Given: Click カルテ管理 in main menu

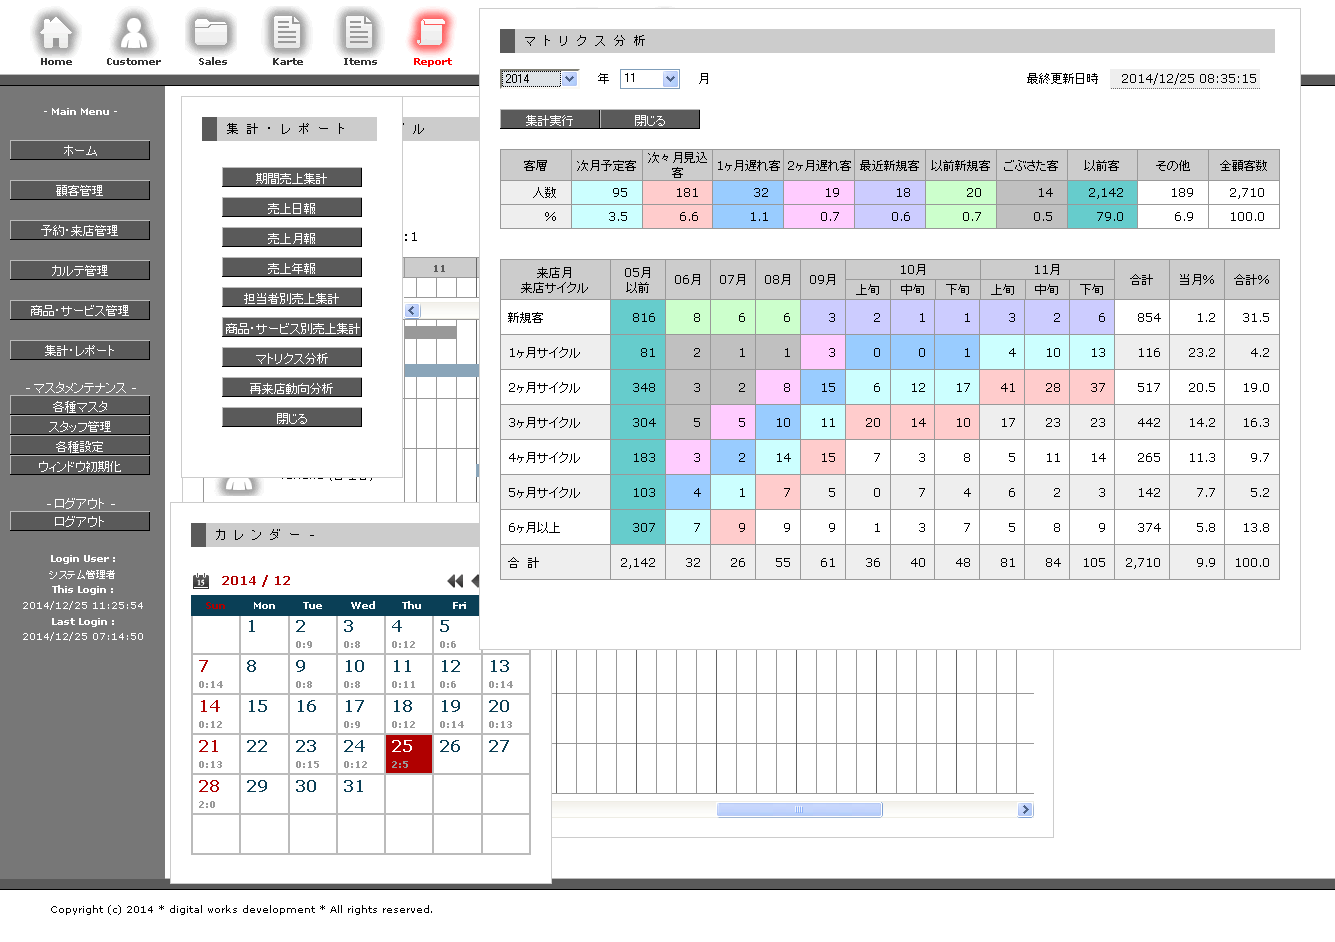Looking at the screenshot, I should [80, 270].
